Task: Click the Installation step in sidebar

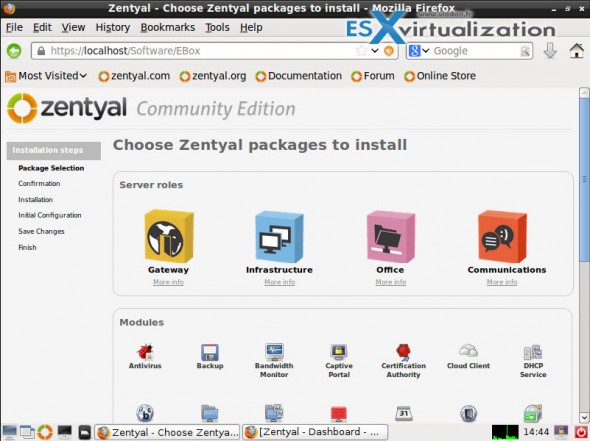Action: click(35, 199)
